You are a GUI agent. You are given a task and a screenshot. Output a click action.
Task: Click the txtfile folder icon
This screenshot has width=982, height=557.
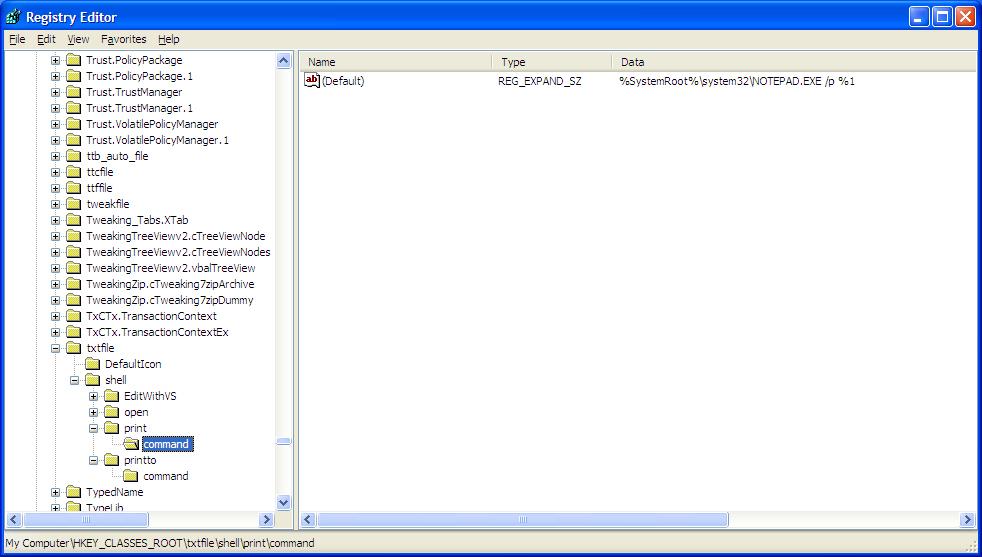(x=74, y=348)
